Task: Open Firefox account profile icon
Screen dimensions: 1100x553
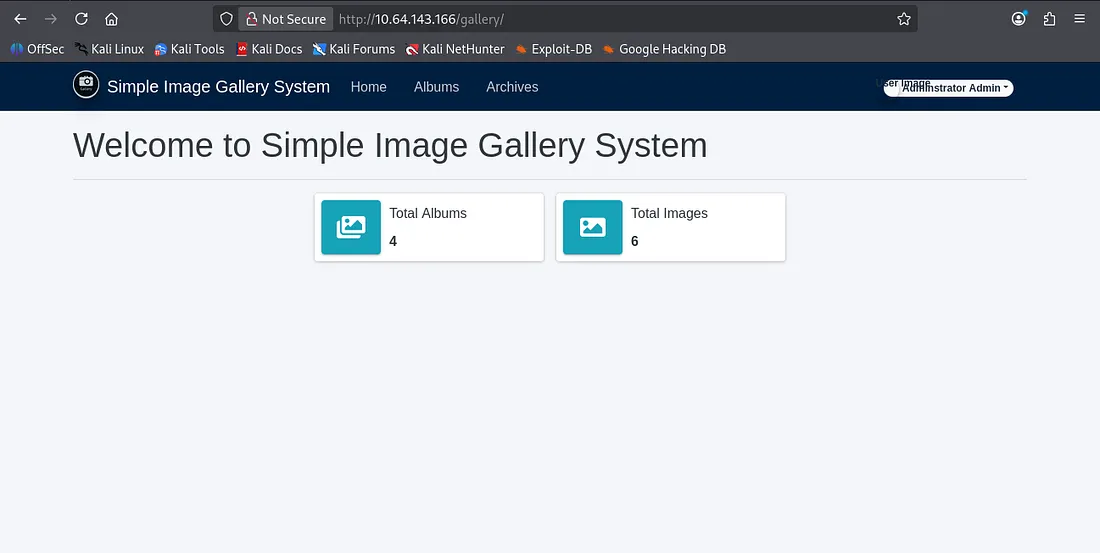Action: pos(1019,19)
